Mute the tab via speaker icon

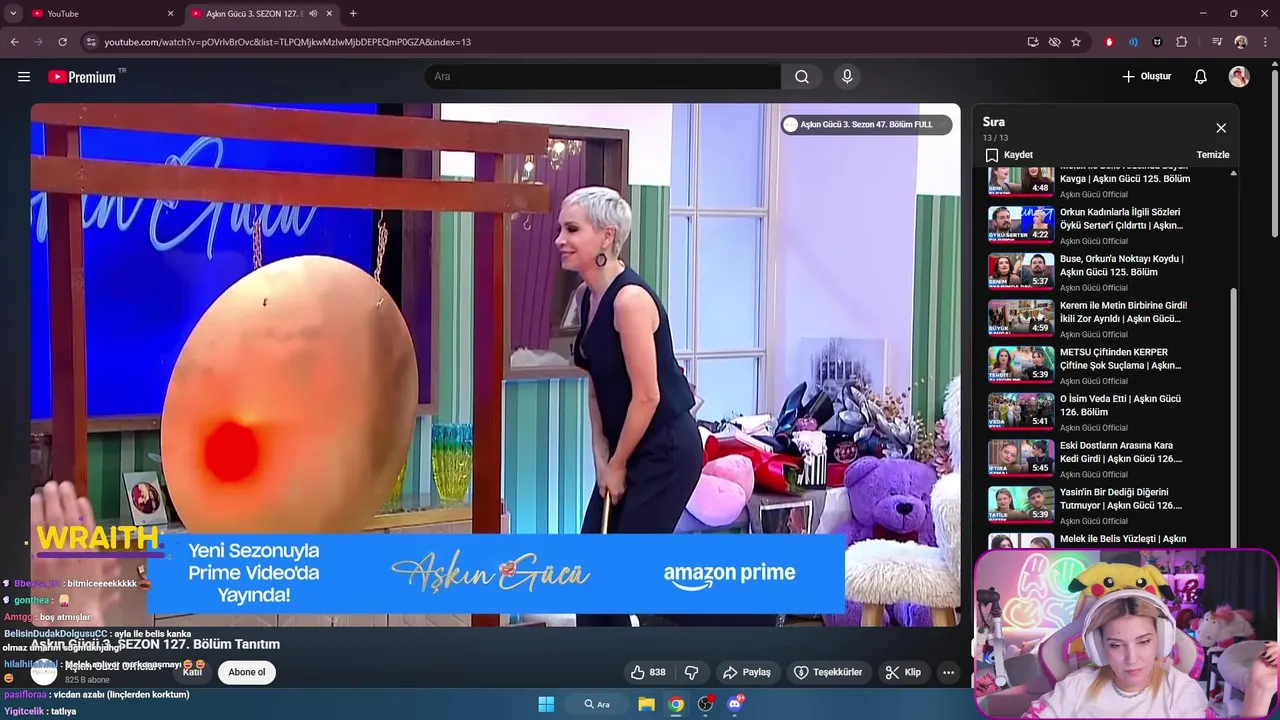(x=313, y=14)
